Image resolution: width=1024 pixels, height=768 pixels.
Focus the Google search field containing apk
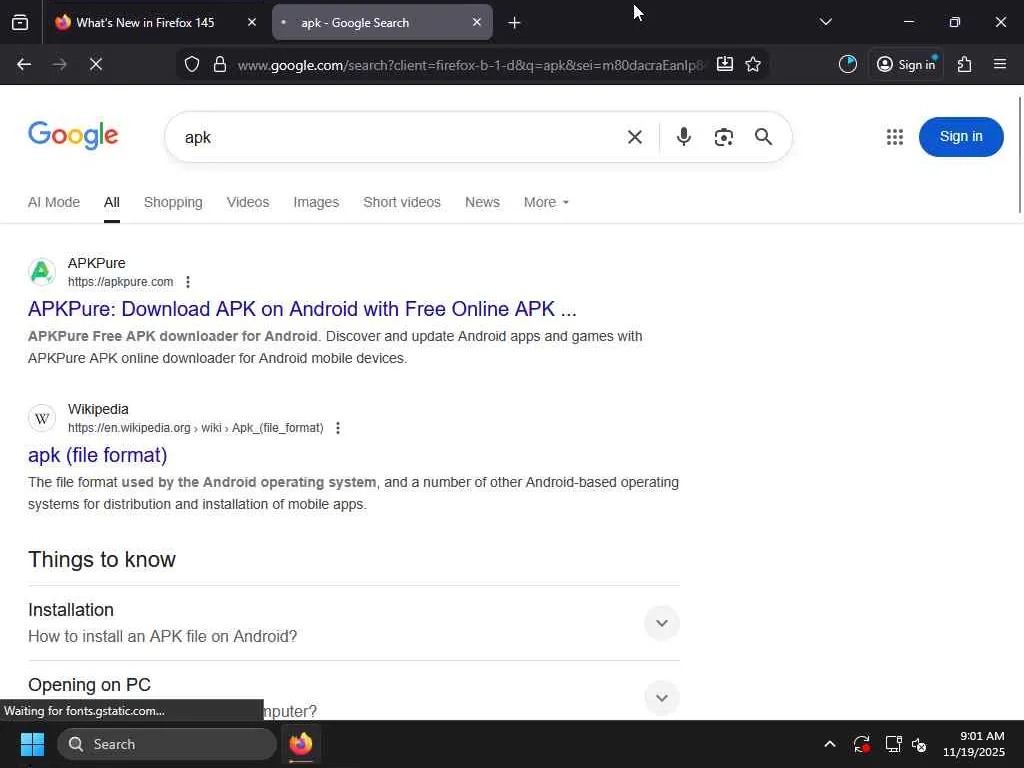point(398,137)
